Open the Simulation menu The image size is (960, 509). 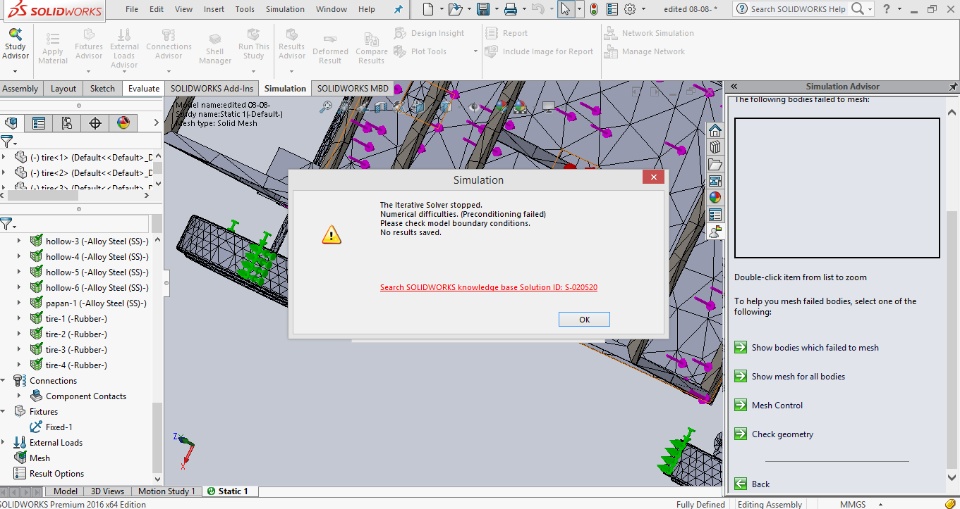(285, 9)
